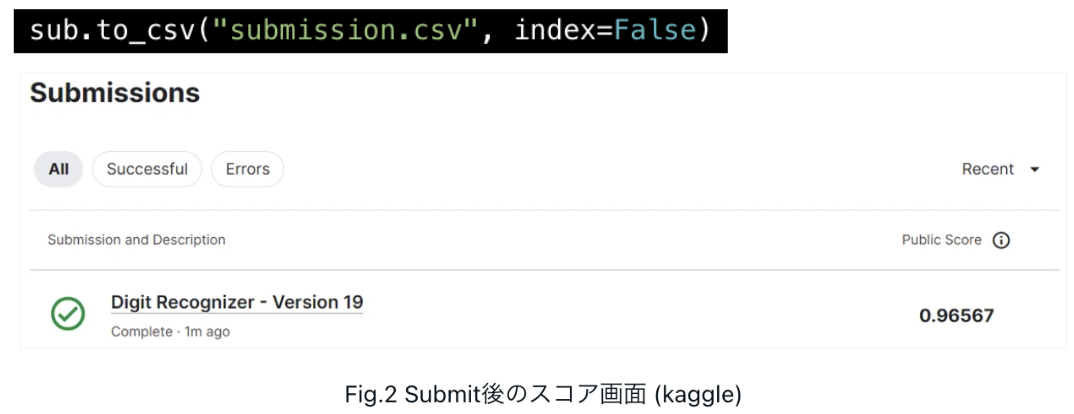Image resolution: width=1074 pixels, height=414 pixels.
Task: Click the Public Score info icon
Action: click(x=1001, y=241)
